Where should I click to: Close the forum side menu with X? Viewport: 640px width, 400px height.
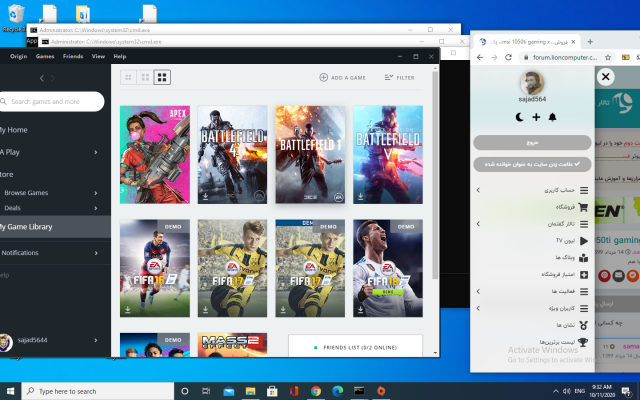tap(606, 76)
